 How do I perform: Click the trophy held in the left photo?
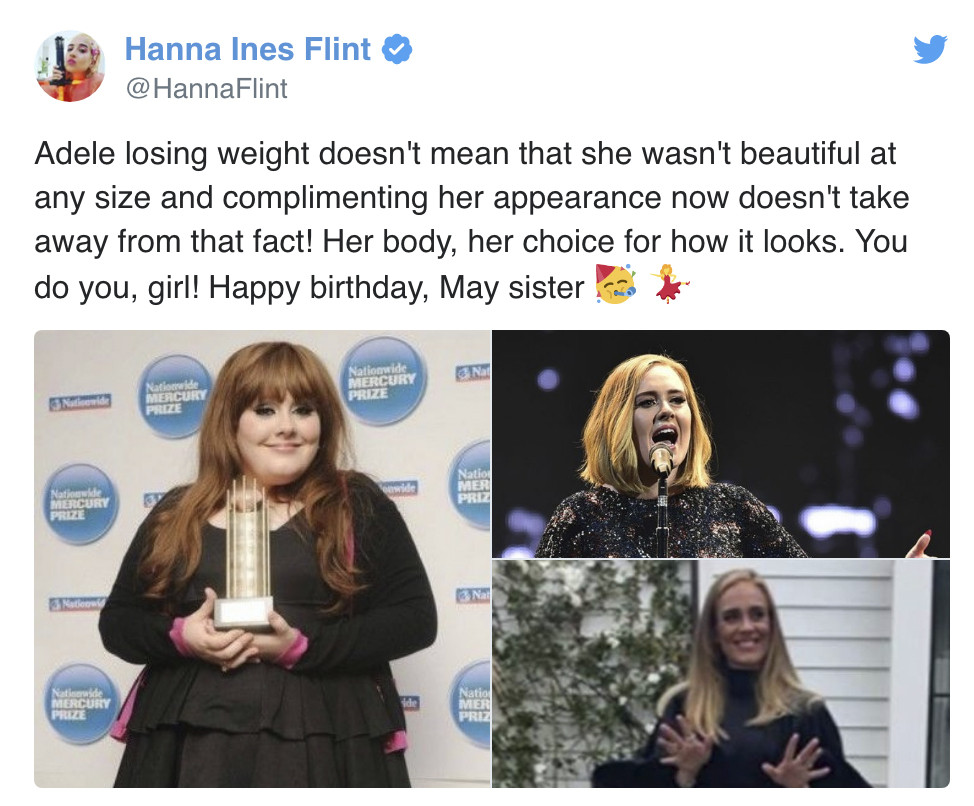[244, 553]
